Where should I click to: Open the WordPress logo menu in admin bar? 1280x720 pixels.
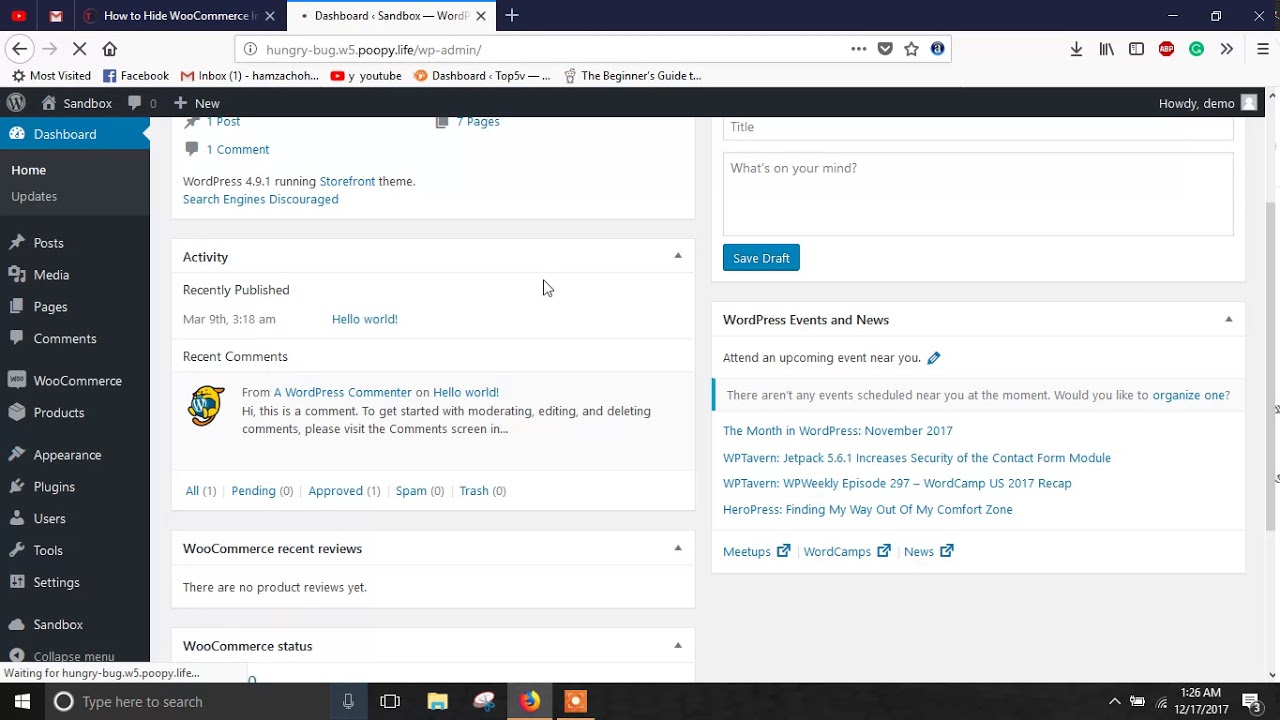[x=16, y=103]
